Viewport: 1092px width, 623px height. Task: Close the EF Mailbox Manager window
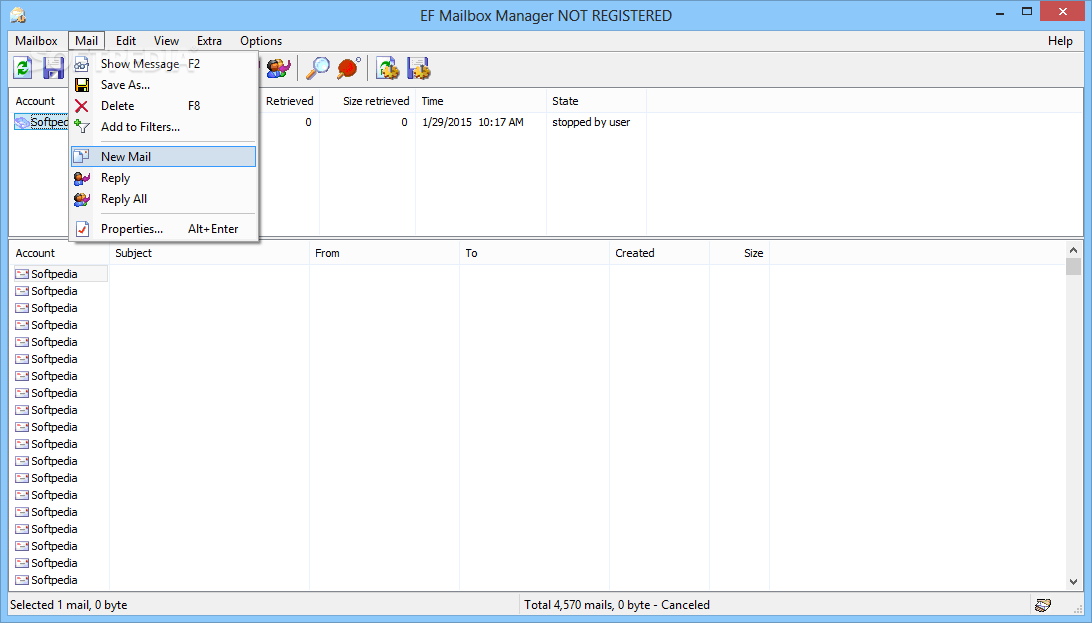pyautogui.click(x=1063, y=12)
